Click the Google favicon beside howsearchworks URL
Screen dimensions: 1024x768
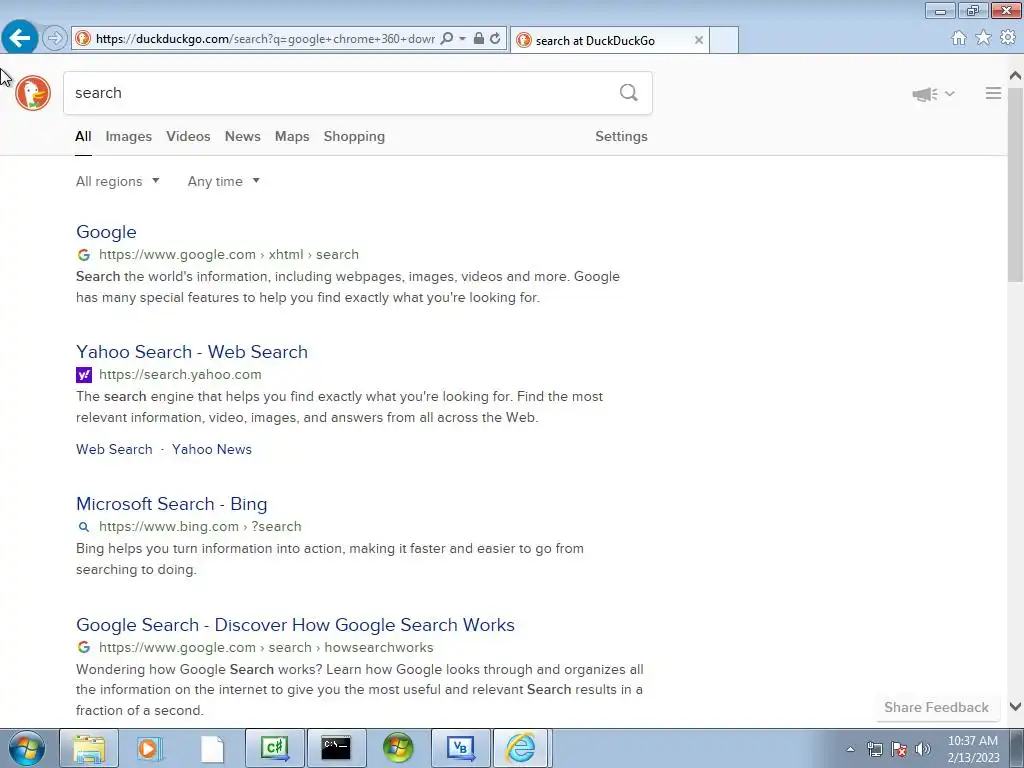(x=84, y=647)
